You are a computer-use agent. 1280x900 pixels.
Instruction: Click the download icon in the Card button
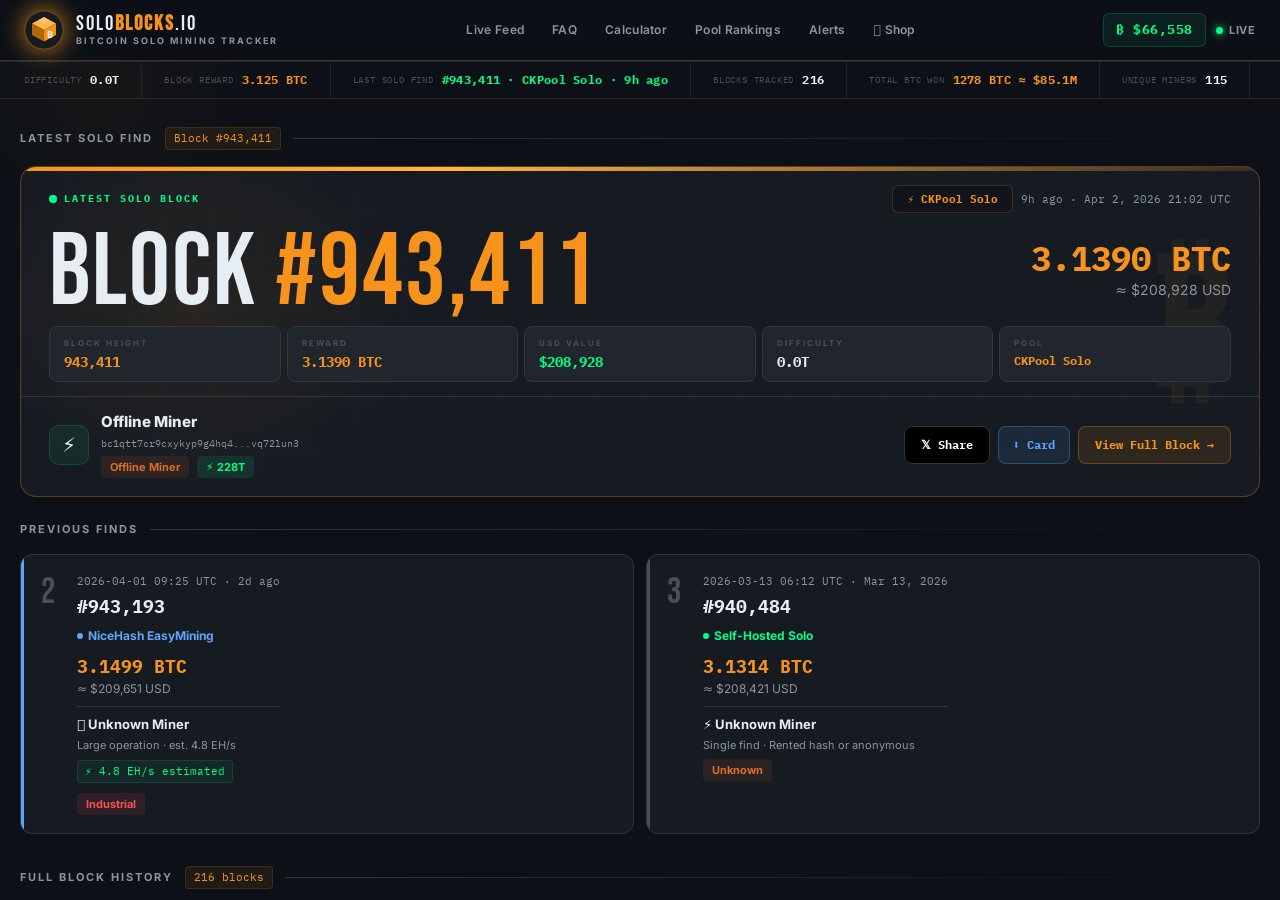point(1019,445)
